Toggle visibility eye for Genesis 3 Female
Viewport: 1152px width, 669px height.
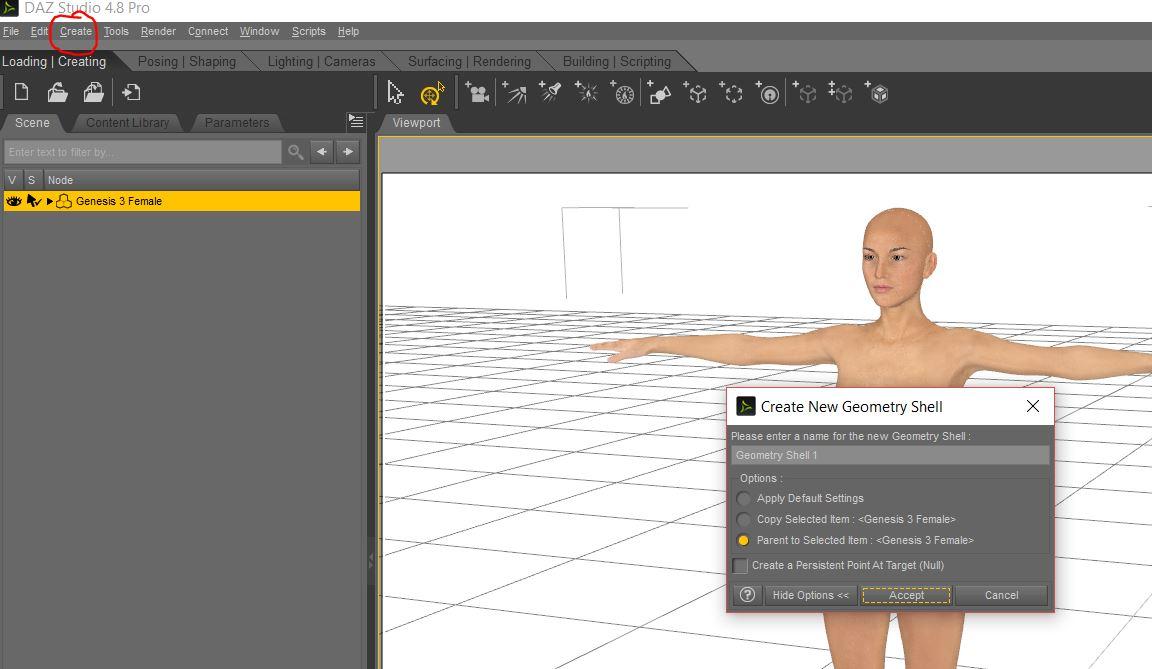(13, 201)
